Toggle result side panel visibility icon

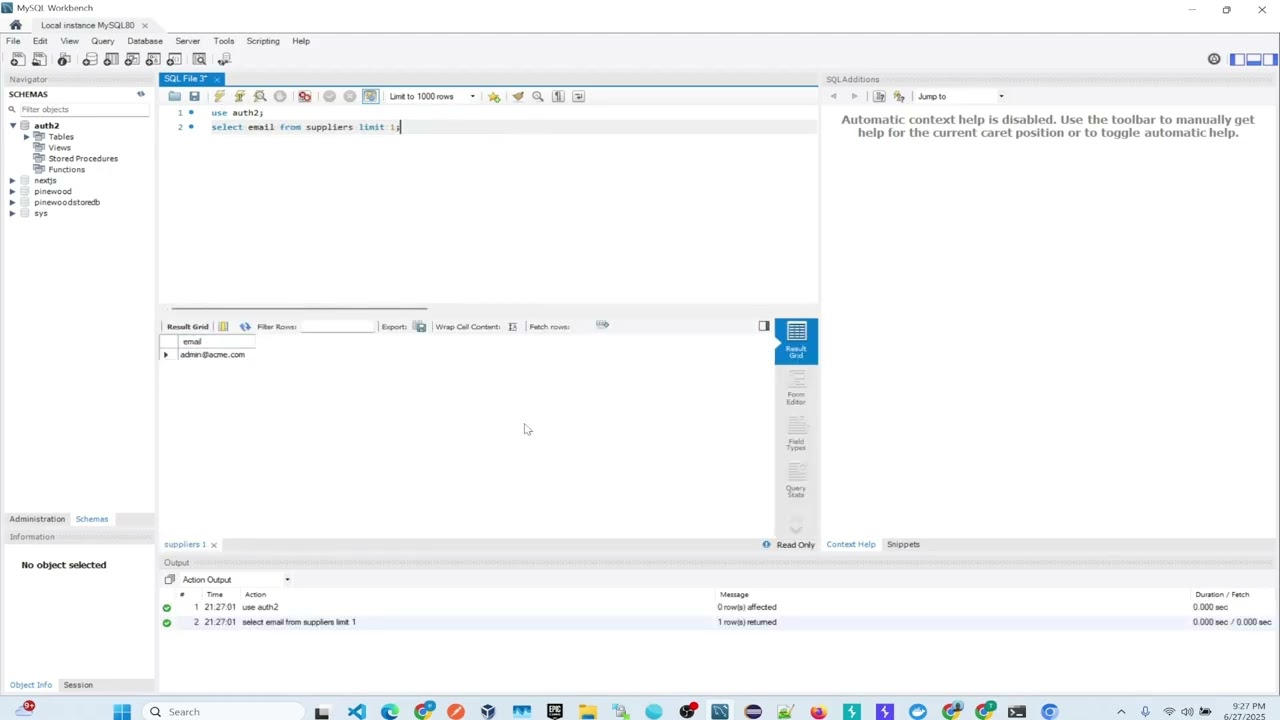(x=764, y=326)
